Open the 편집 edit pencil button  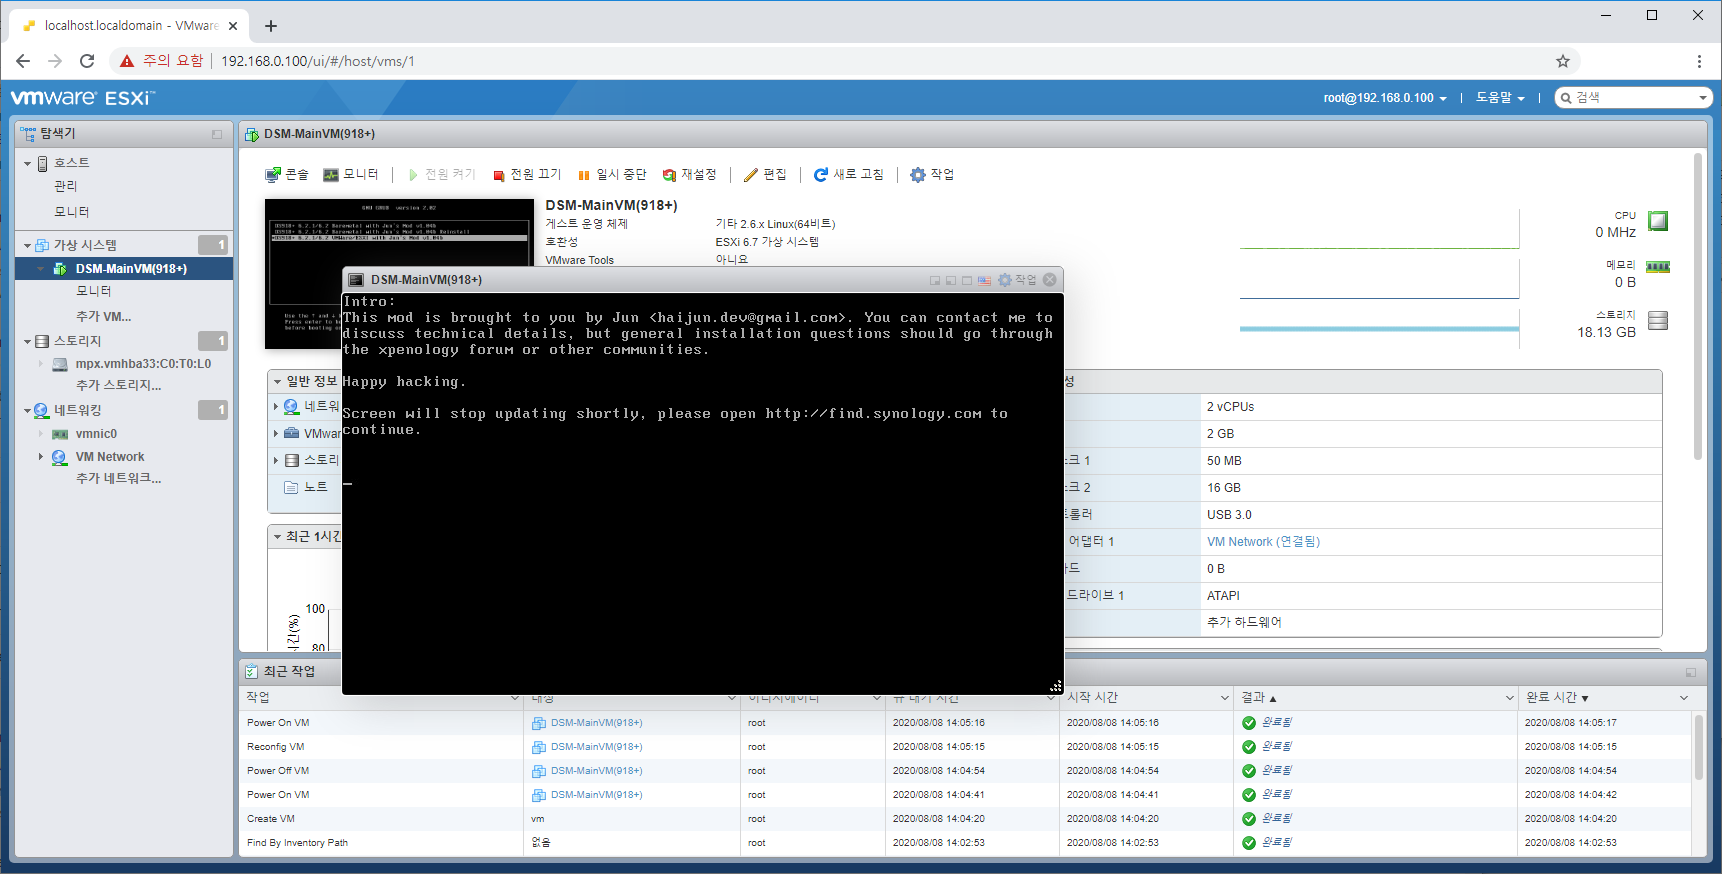[x=765, y=174]
